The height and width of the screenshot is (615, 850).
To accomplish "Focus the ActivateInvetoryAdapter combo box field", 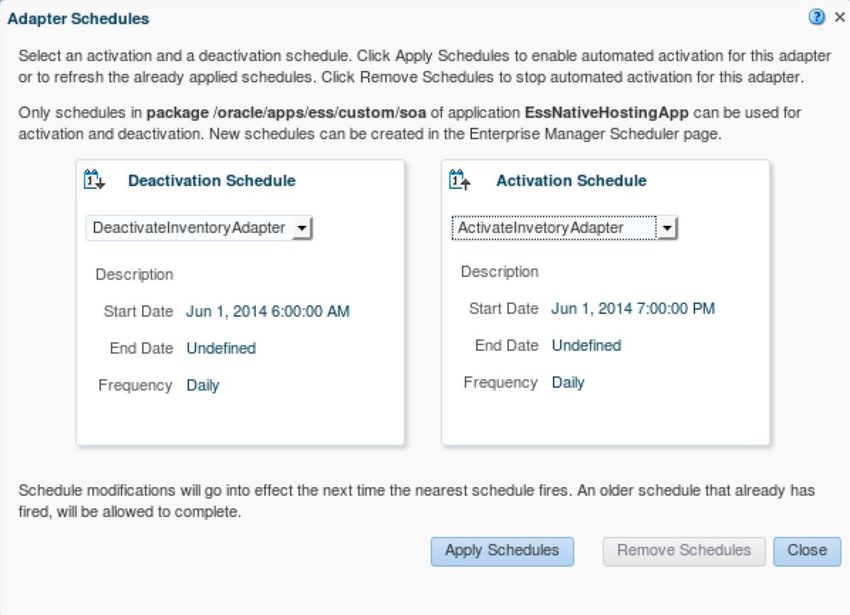I will click(564, 228).
